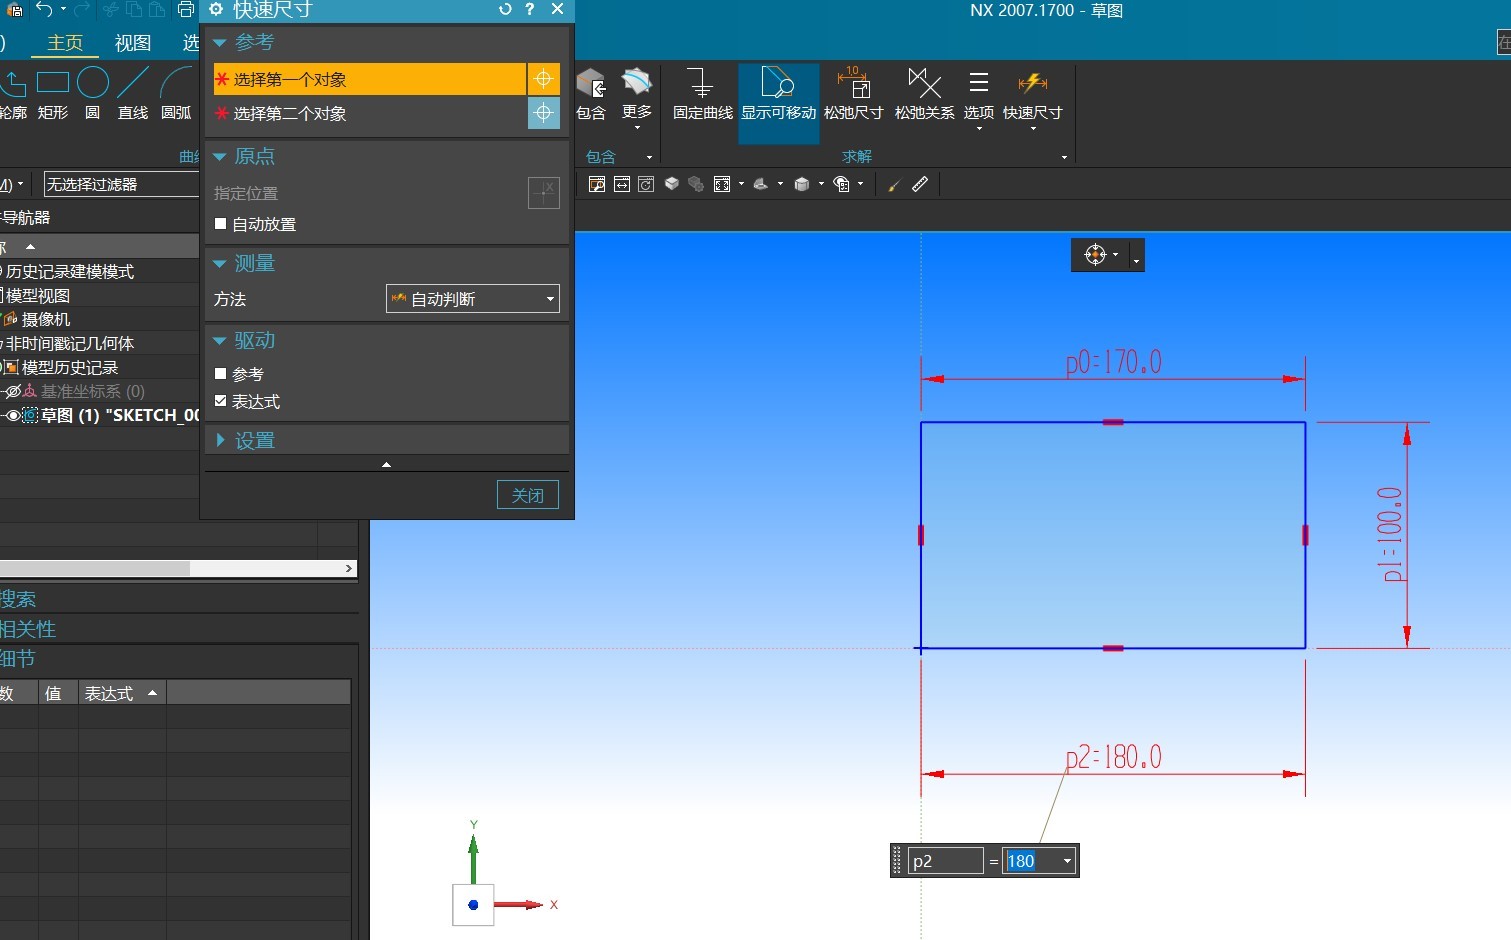Image resolution: width=1511 pixels, height=940 pixels.
Task: Open help with the dialog question mark icon
Action: [x=530, y=9]
